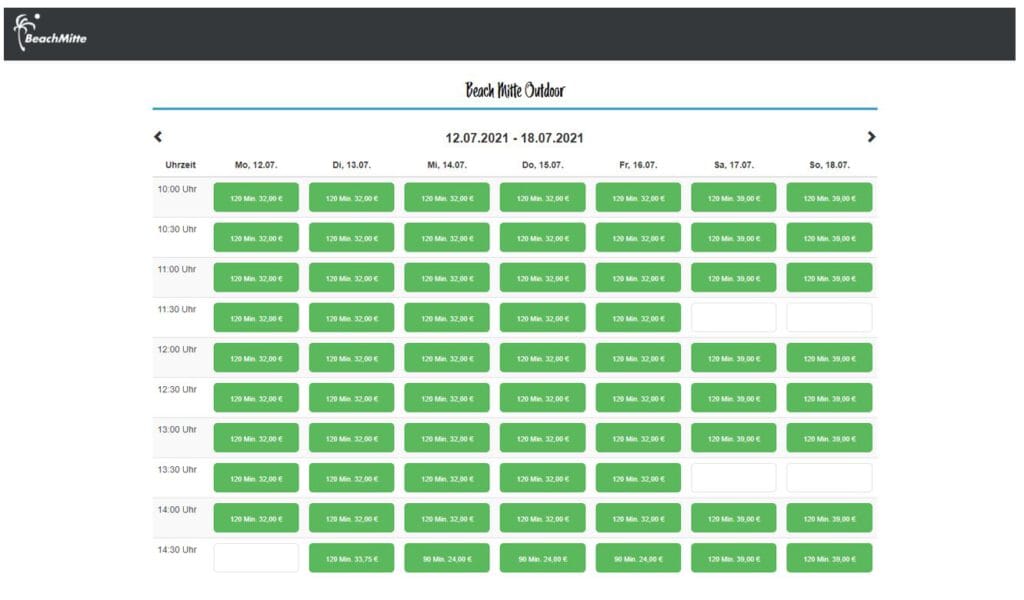This screenshot has height=600, width=1024.
Task: Select Tuesday 13.07. 14:30 slot for 33,75 €
Action: pos(351,558)
